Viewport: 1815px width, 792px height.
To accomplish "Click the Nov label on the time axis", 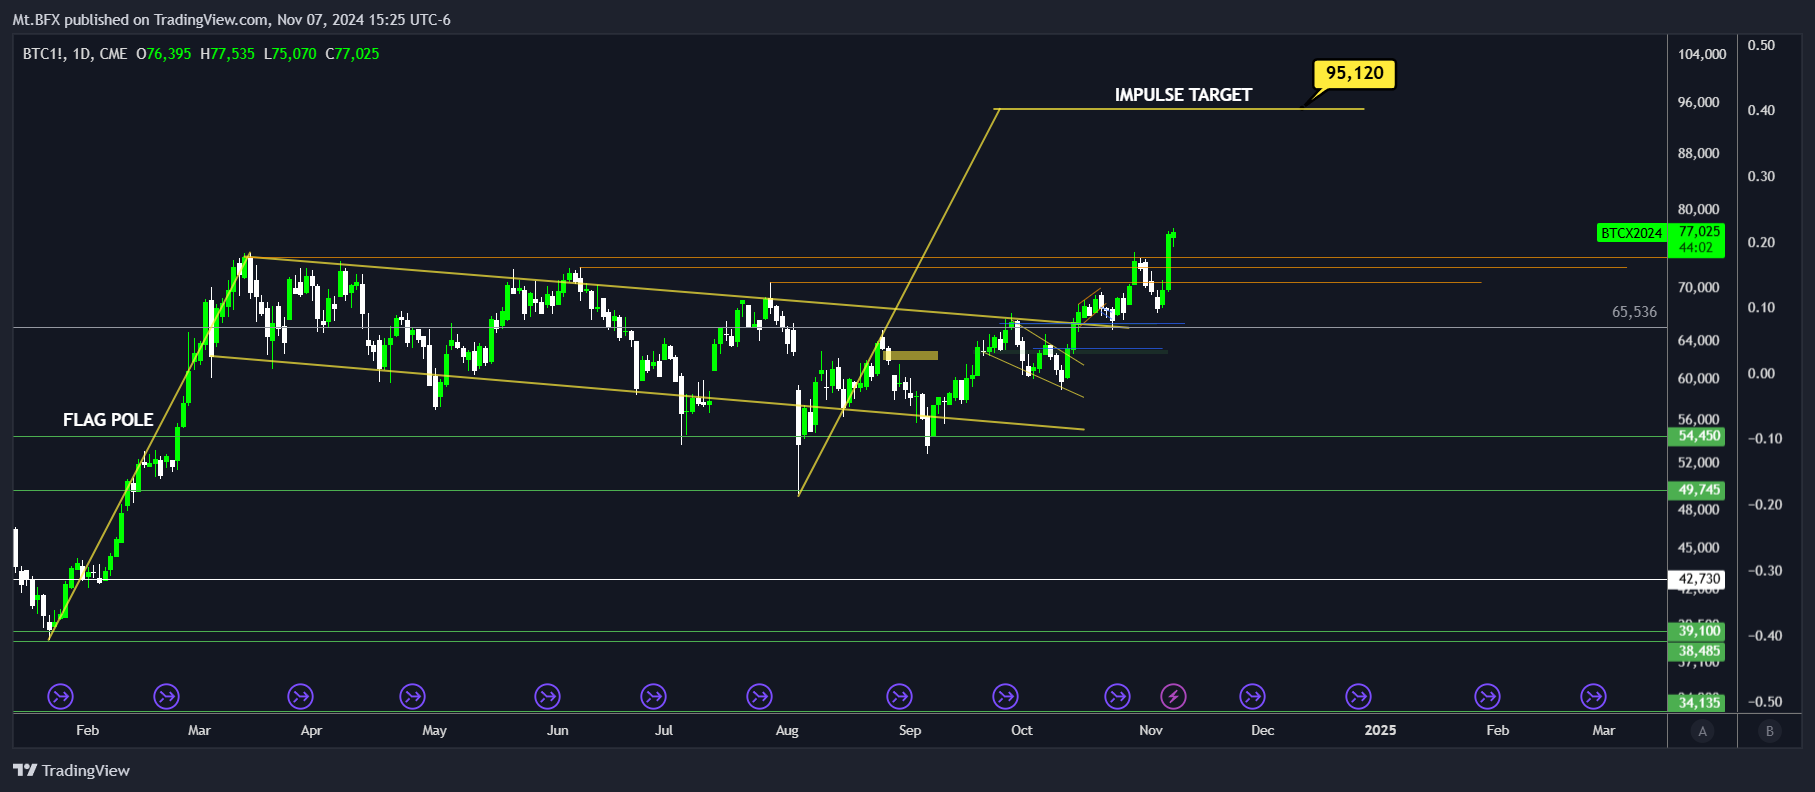I will click(x=1151, y=730).
